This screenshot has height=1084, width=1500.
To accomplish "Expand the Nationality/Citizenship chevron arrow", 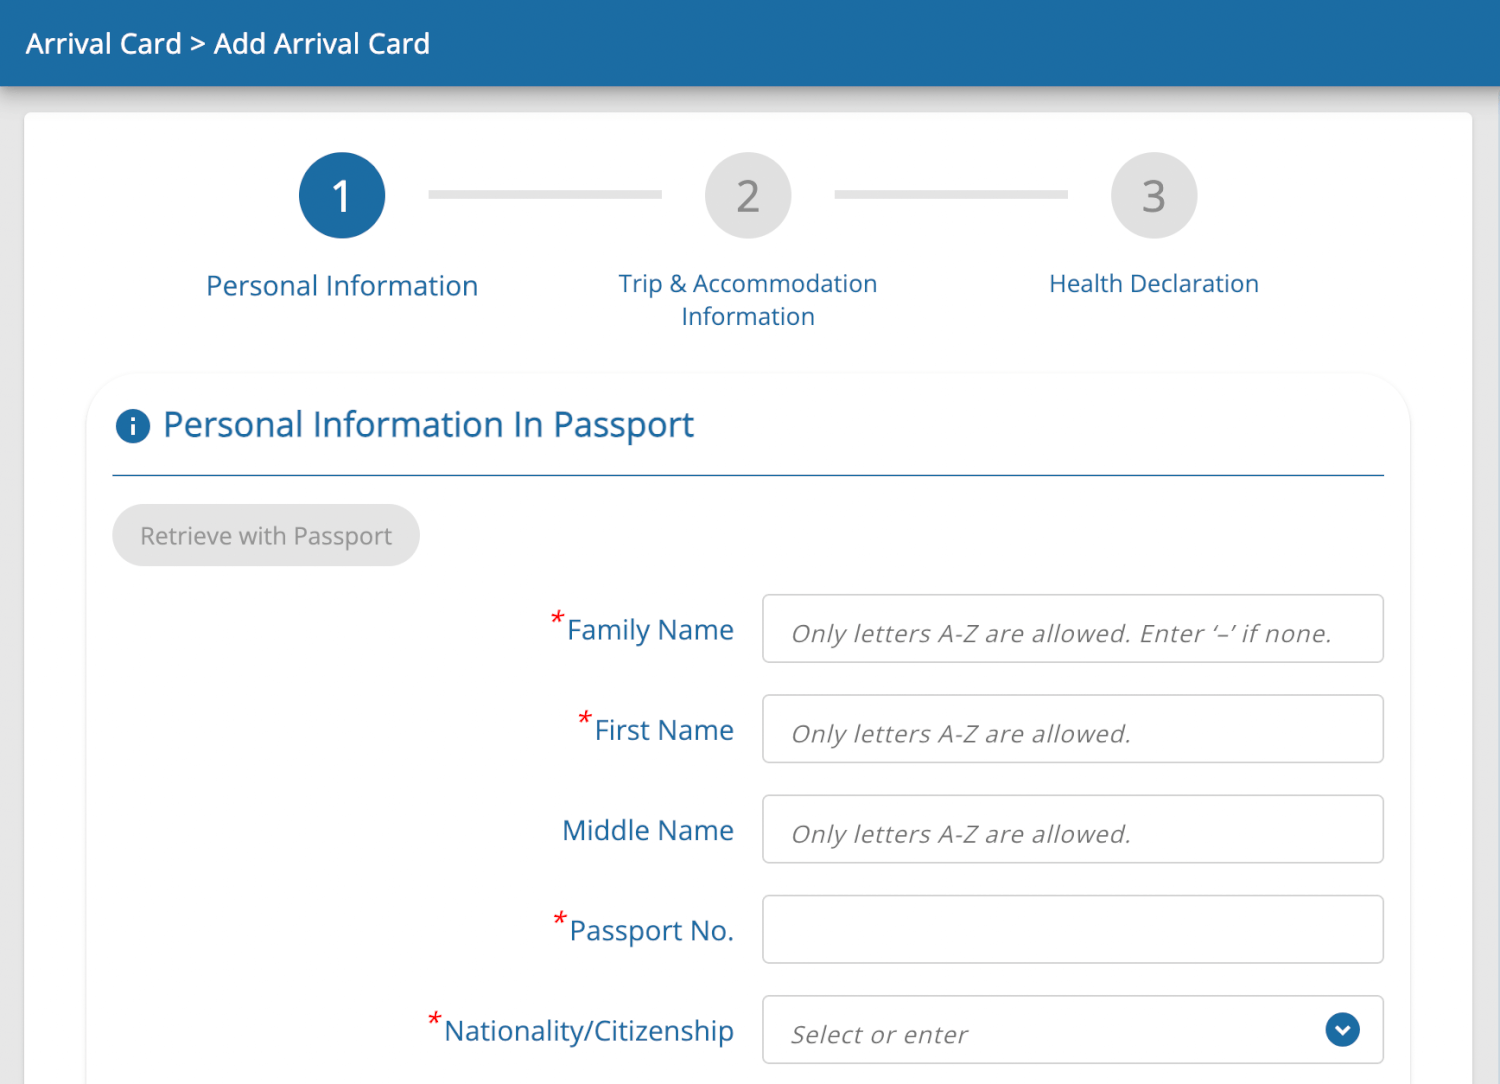I will [x=1342, y=1029].
